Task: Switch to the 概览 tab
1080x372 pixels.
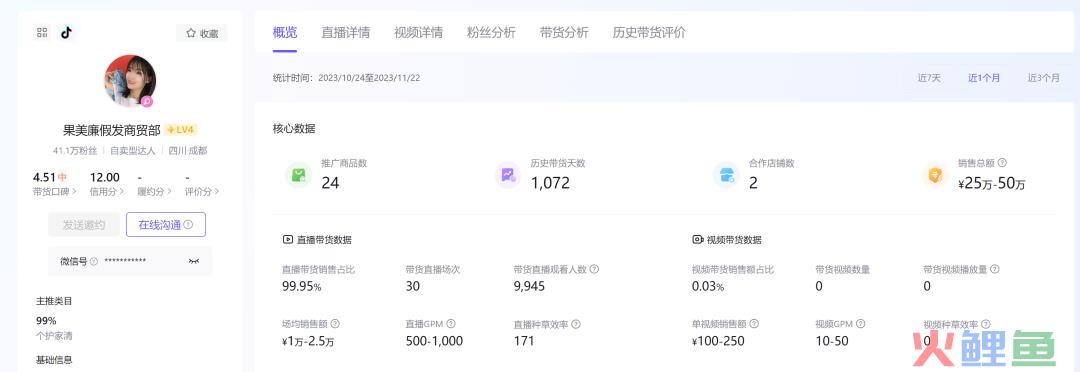Action: [285, 32]
